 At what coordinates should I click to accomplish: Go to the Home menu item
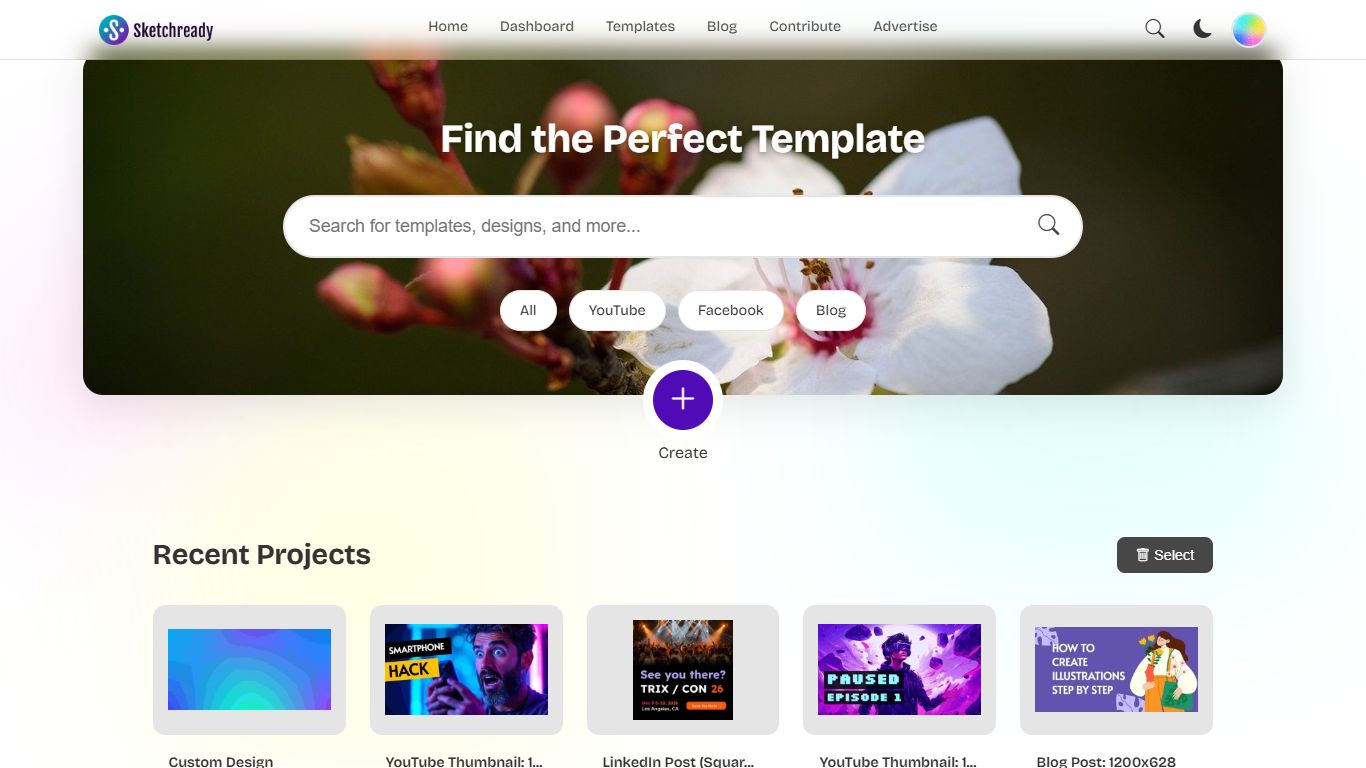click(x=448, y=27)
